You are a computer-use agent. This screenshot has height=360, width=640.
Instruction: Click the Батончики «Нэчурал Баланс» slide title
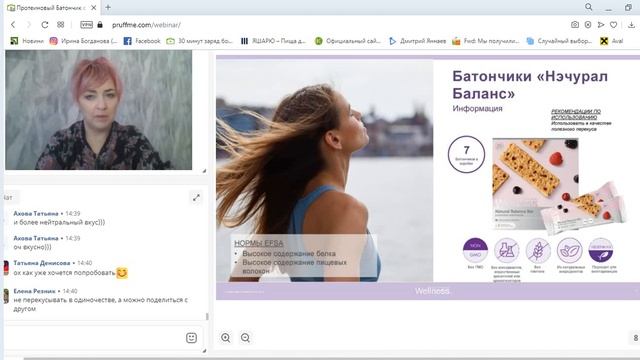pos(530,84)
